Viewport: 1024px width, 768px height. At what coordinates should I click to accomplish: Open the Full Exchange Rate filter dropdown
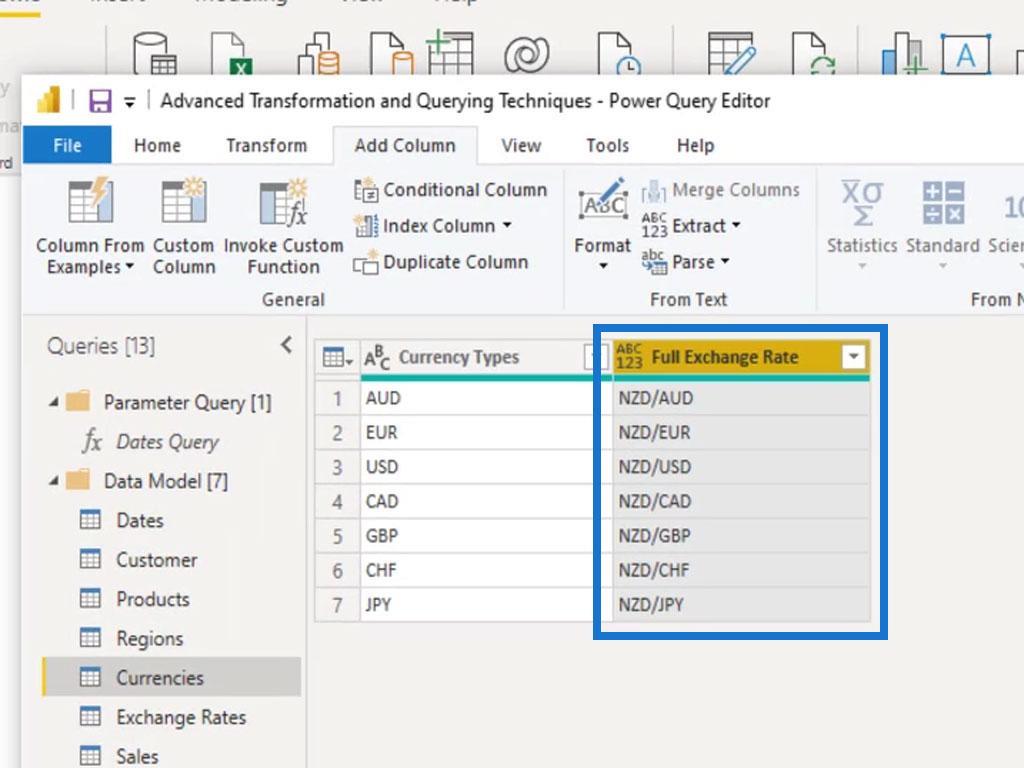click(x=853, y=357)
